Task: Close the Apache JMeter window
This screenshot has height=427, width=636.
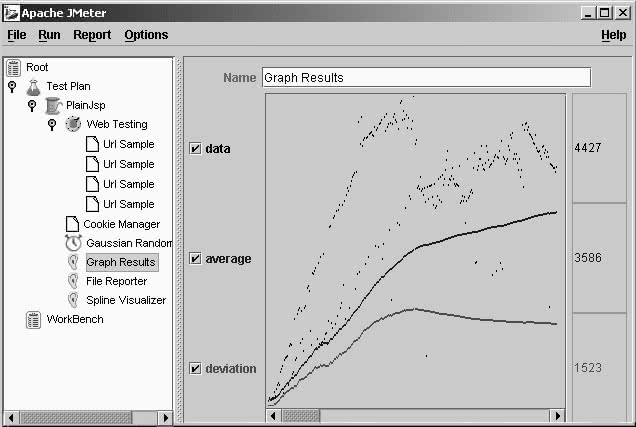Action: pyautogui.click(x=623, y=13)
